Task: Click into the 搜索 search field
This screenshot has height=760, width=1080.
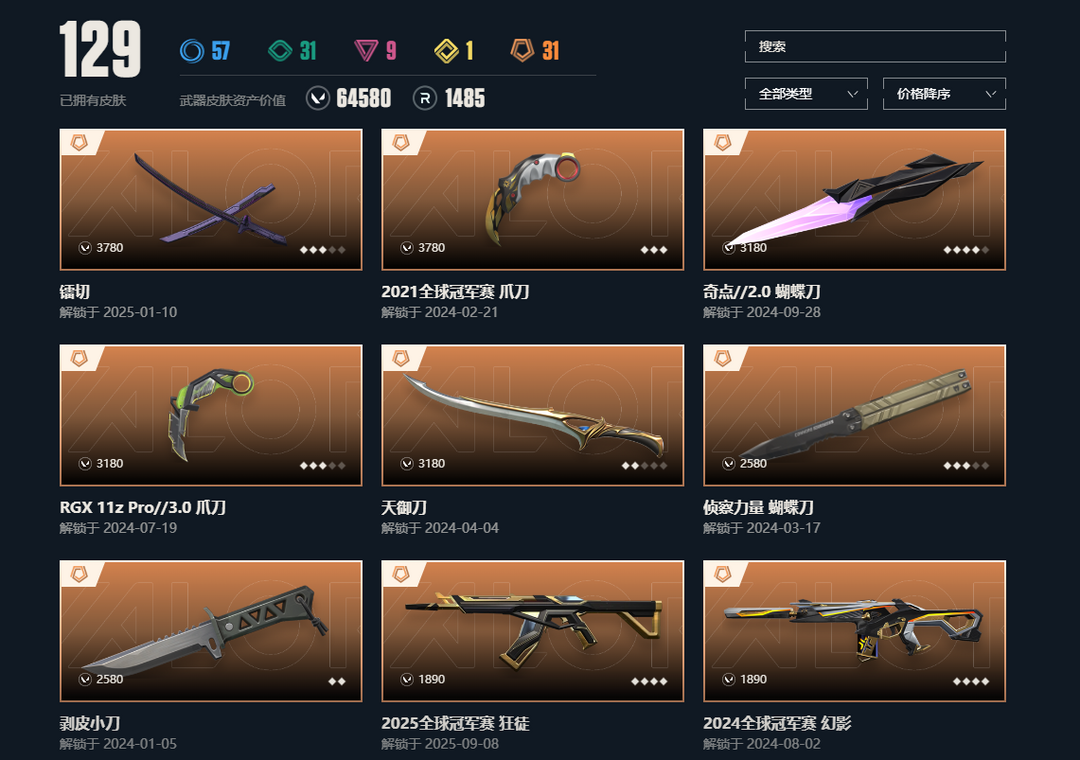Action: [875, 47]
